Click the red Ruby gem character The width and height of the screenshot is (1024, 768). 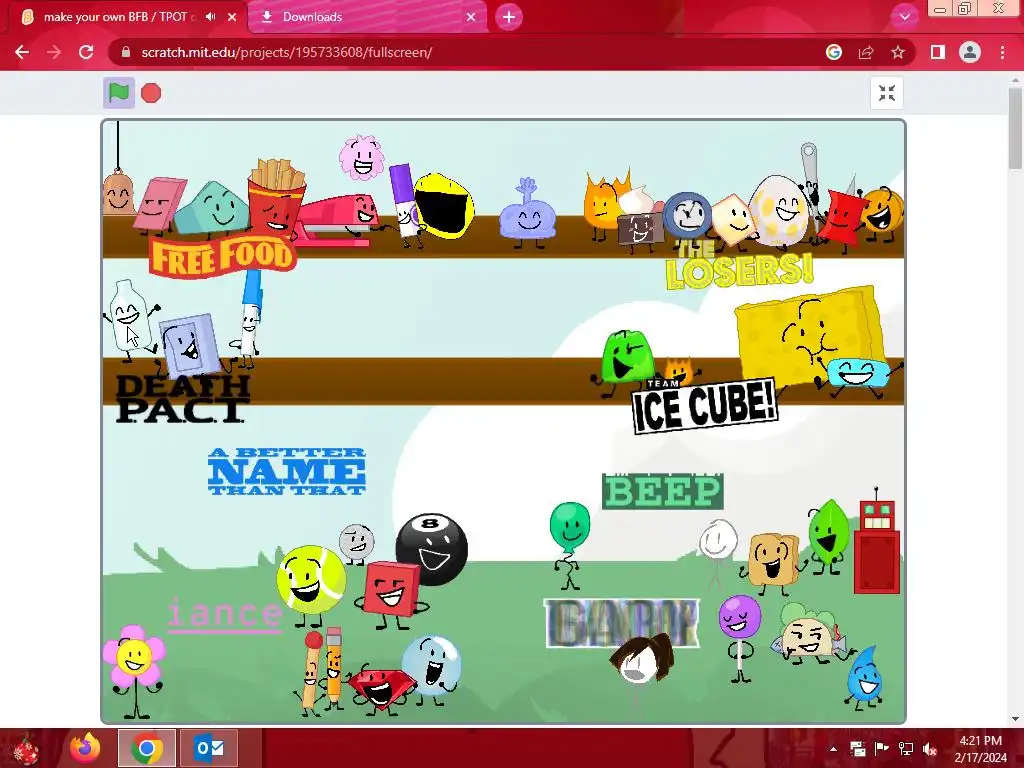pos(381,688)
